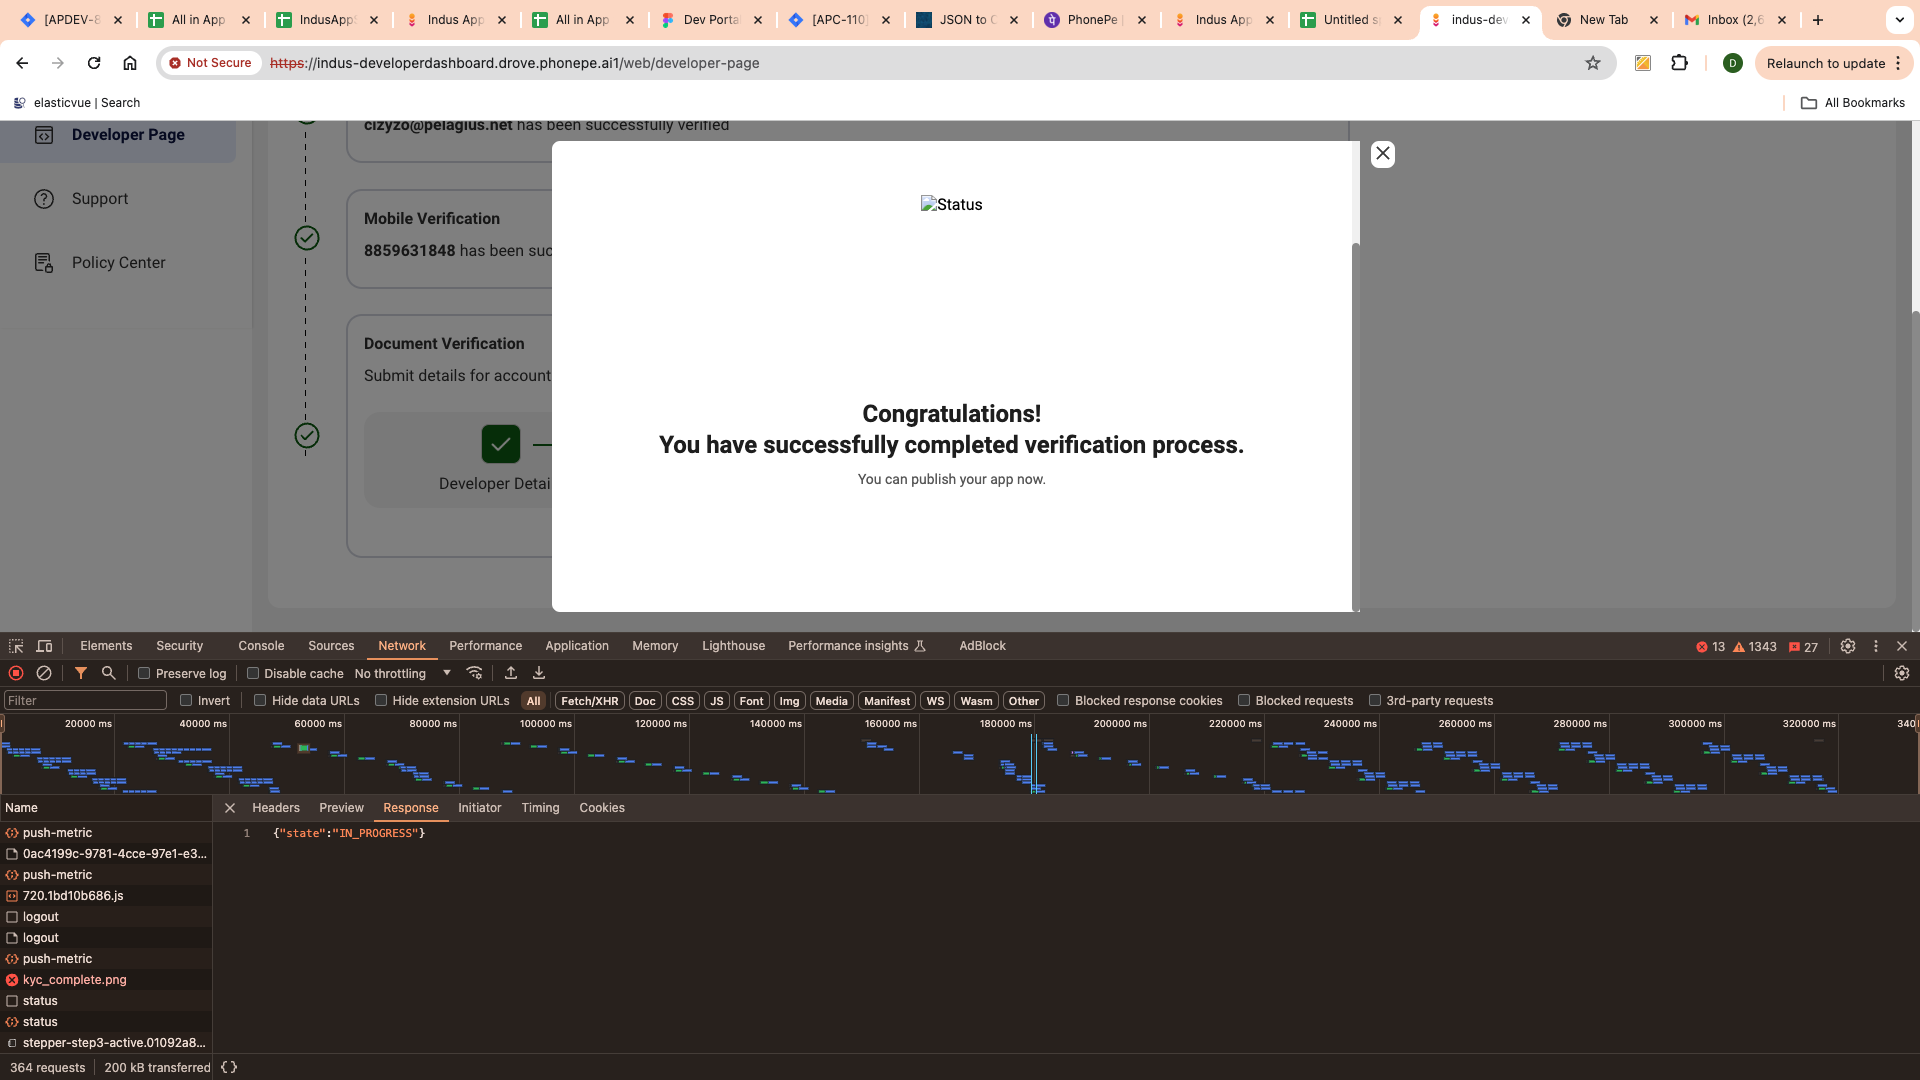Open Support in the sidebar
The image size is (1920, 1080).
(100, 199)
